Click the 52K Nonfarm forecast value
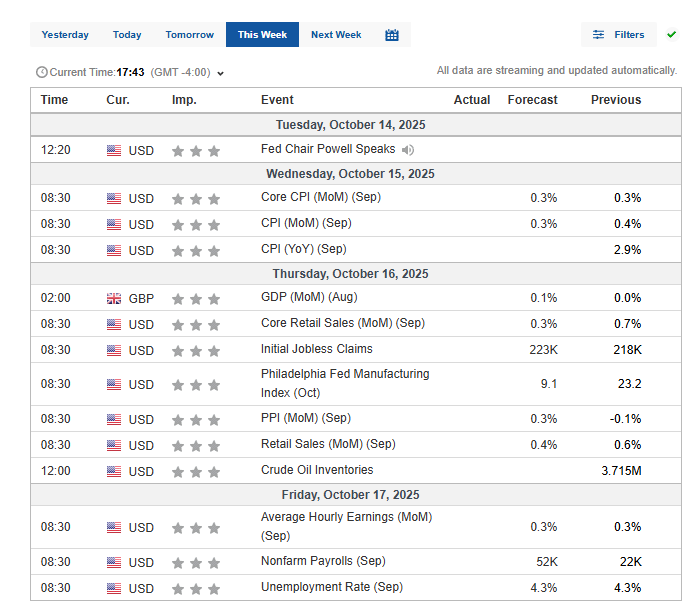695x611 pixels. click(547, 562)
